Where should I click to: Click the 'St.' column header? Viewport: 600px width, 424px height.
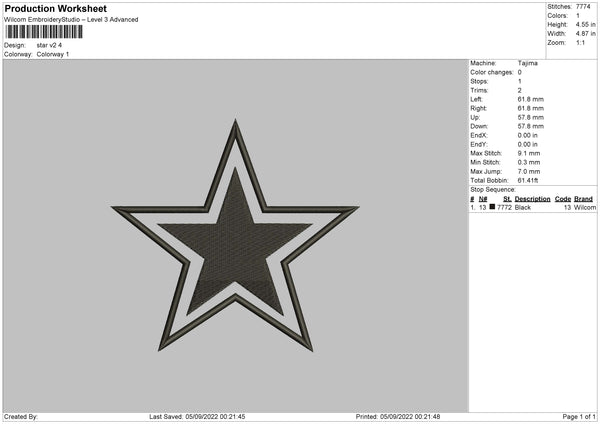point(507,199)
